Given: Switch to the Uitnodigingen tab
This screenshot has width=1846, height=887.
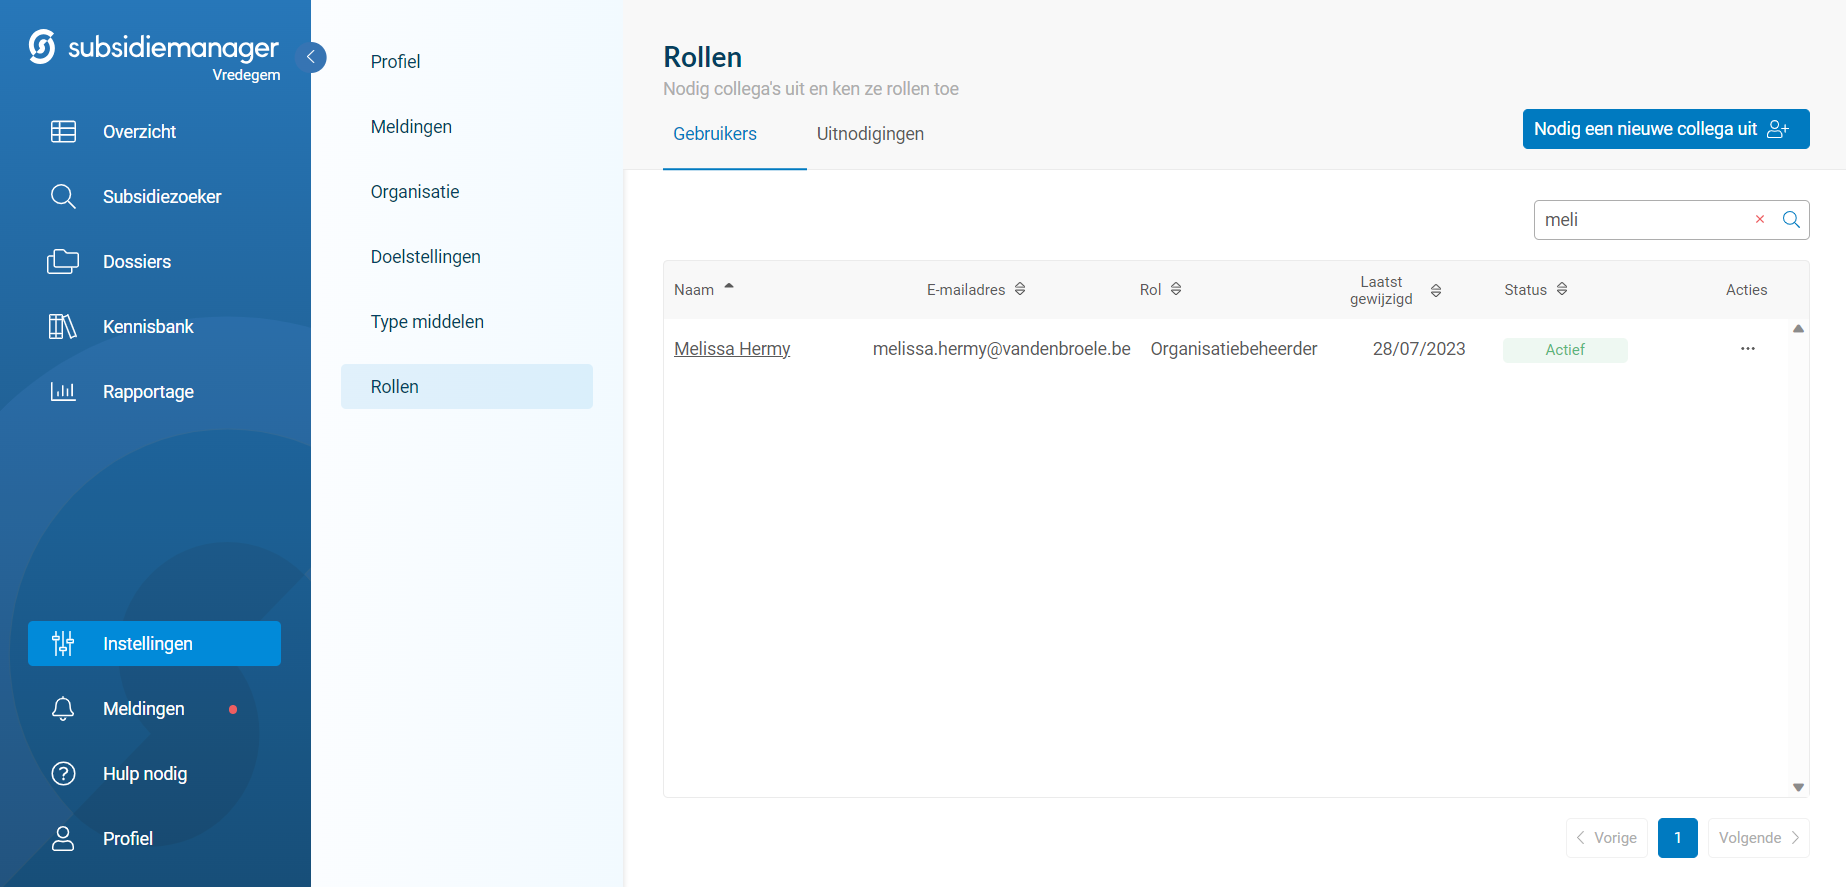Looking at the screenshot, I should (x=870, y=134).
